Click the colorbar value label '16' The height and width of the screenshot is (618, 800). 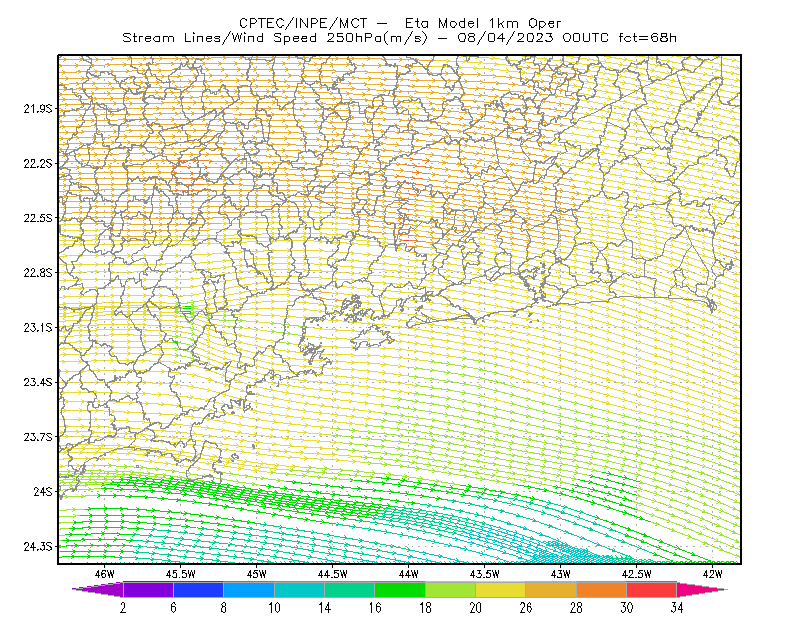375,608
